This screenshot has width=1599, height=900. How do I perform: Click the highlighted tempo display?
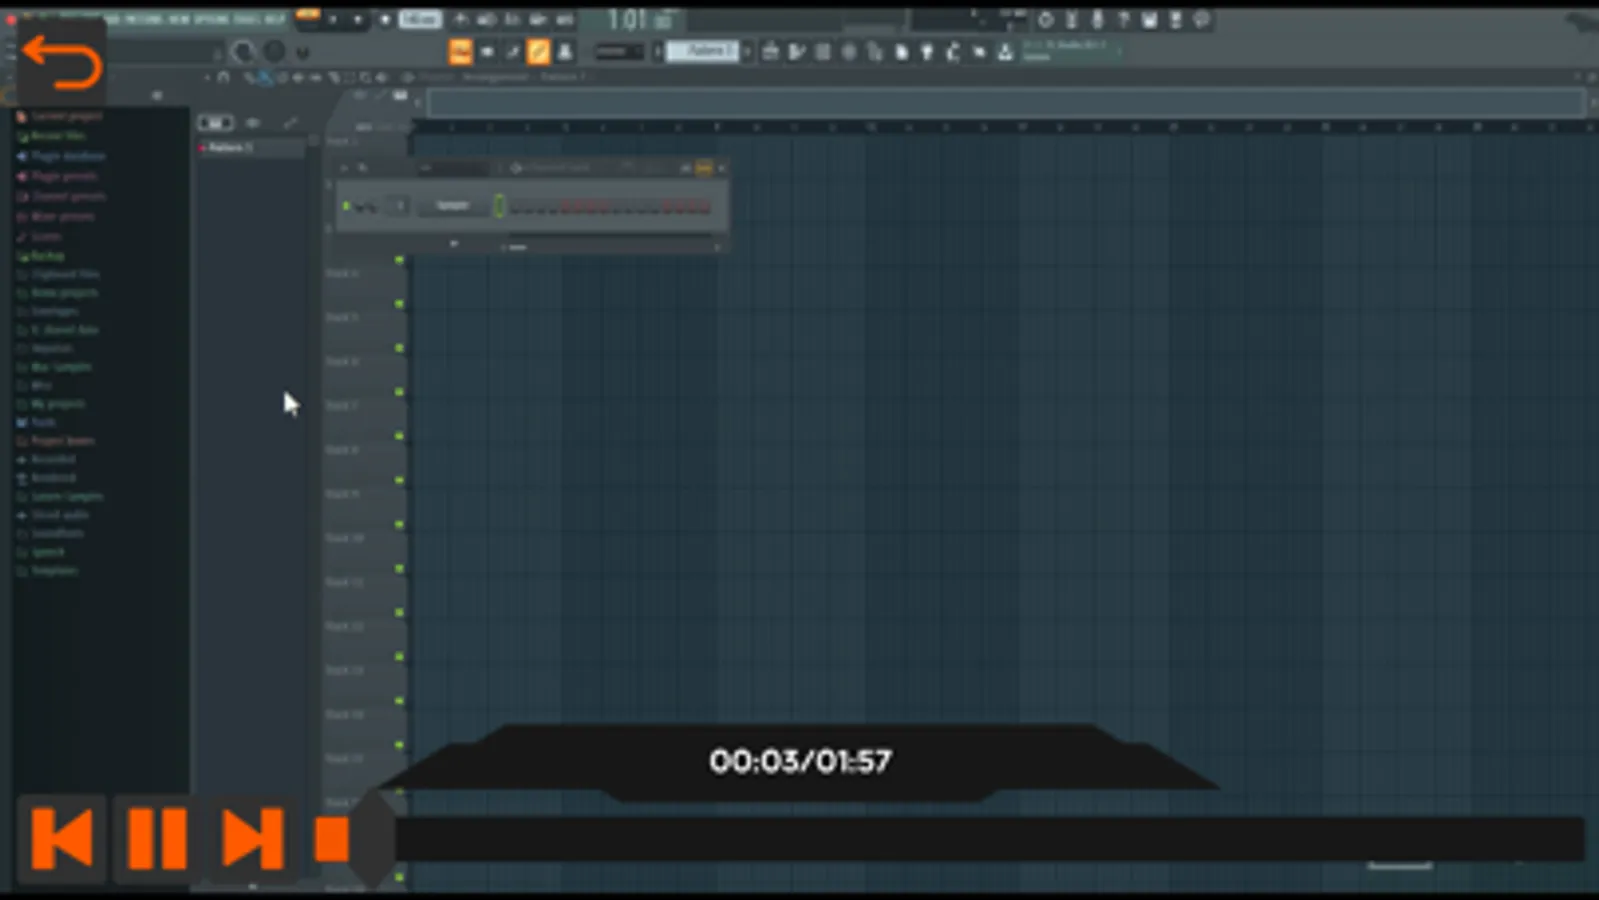point(420,19)
